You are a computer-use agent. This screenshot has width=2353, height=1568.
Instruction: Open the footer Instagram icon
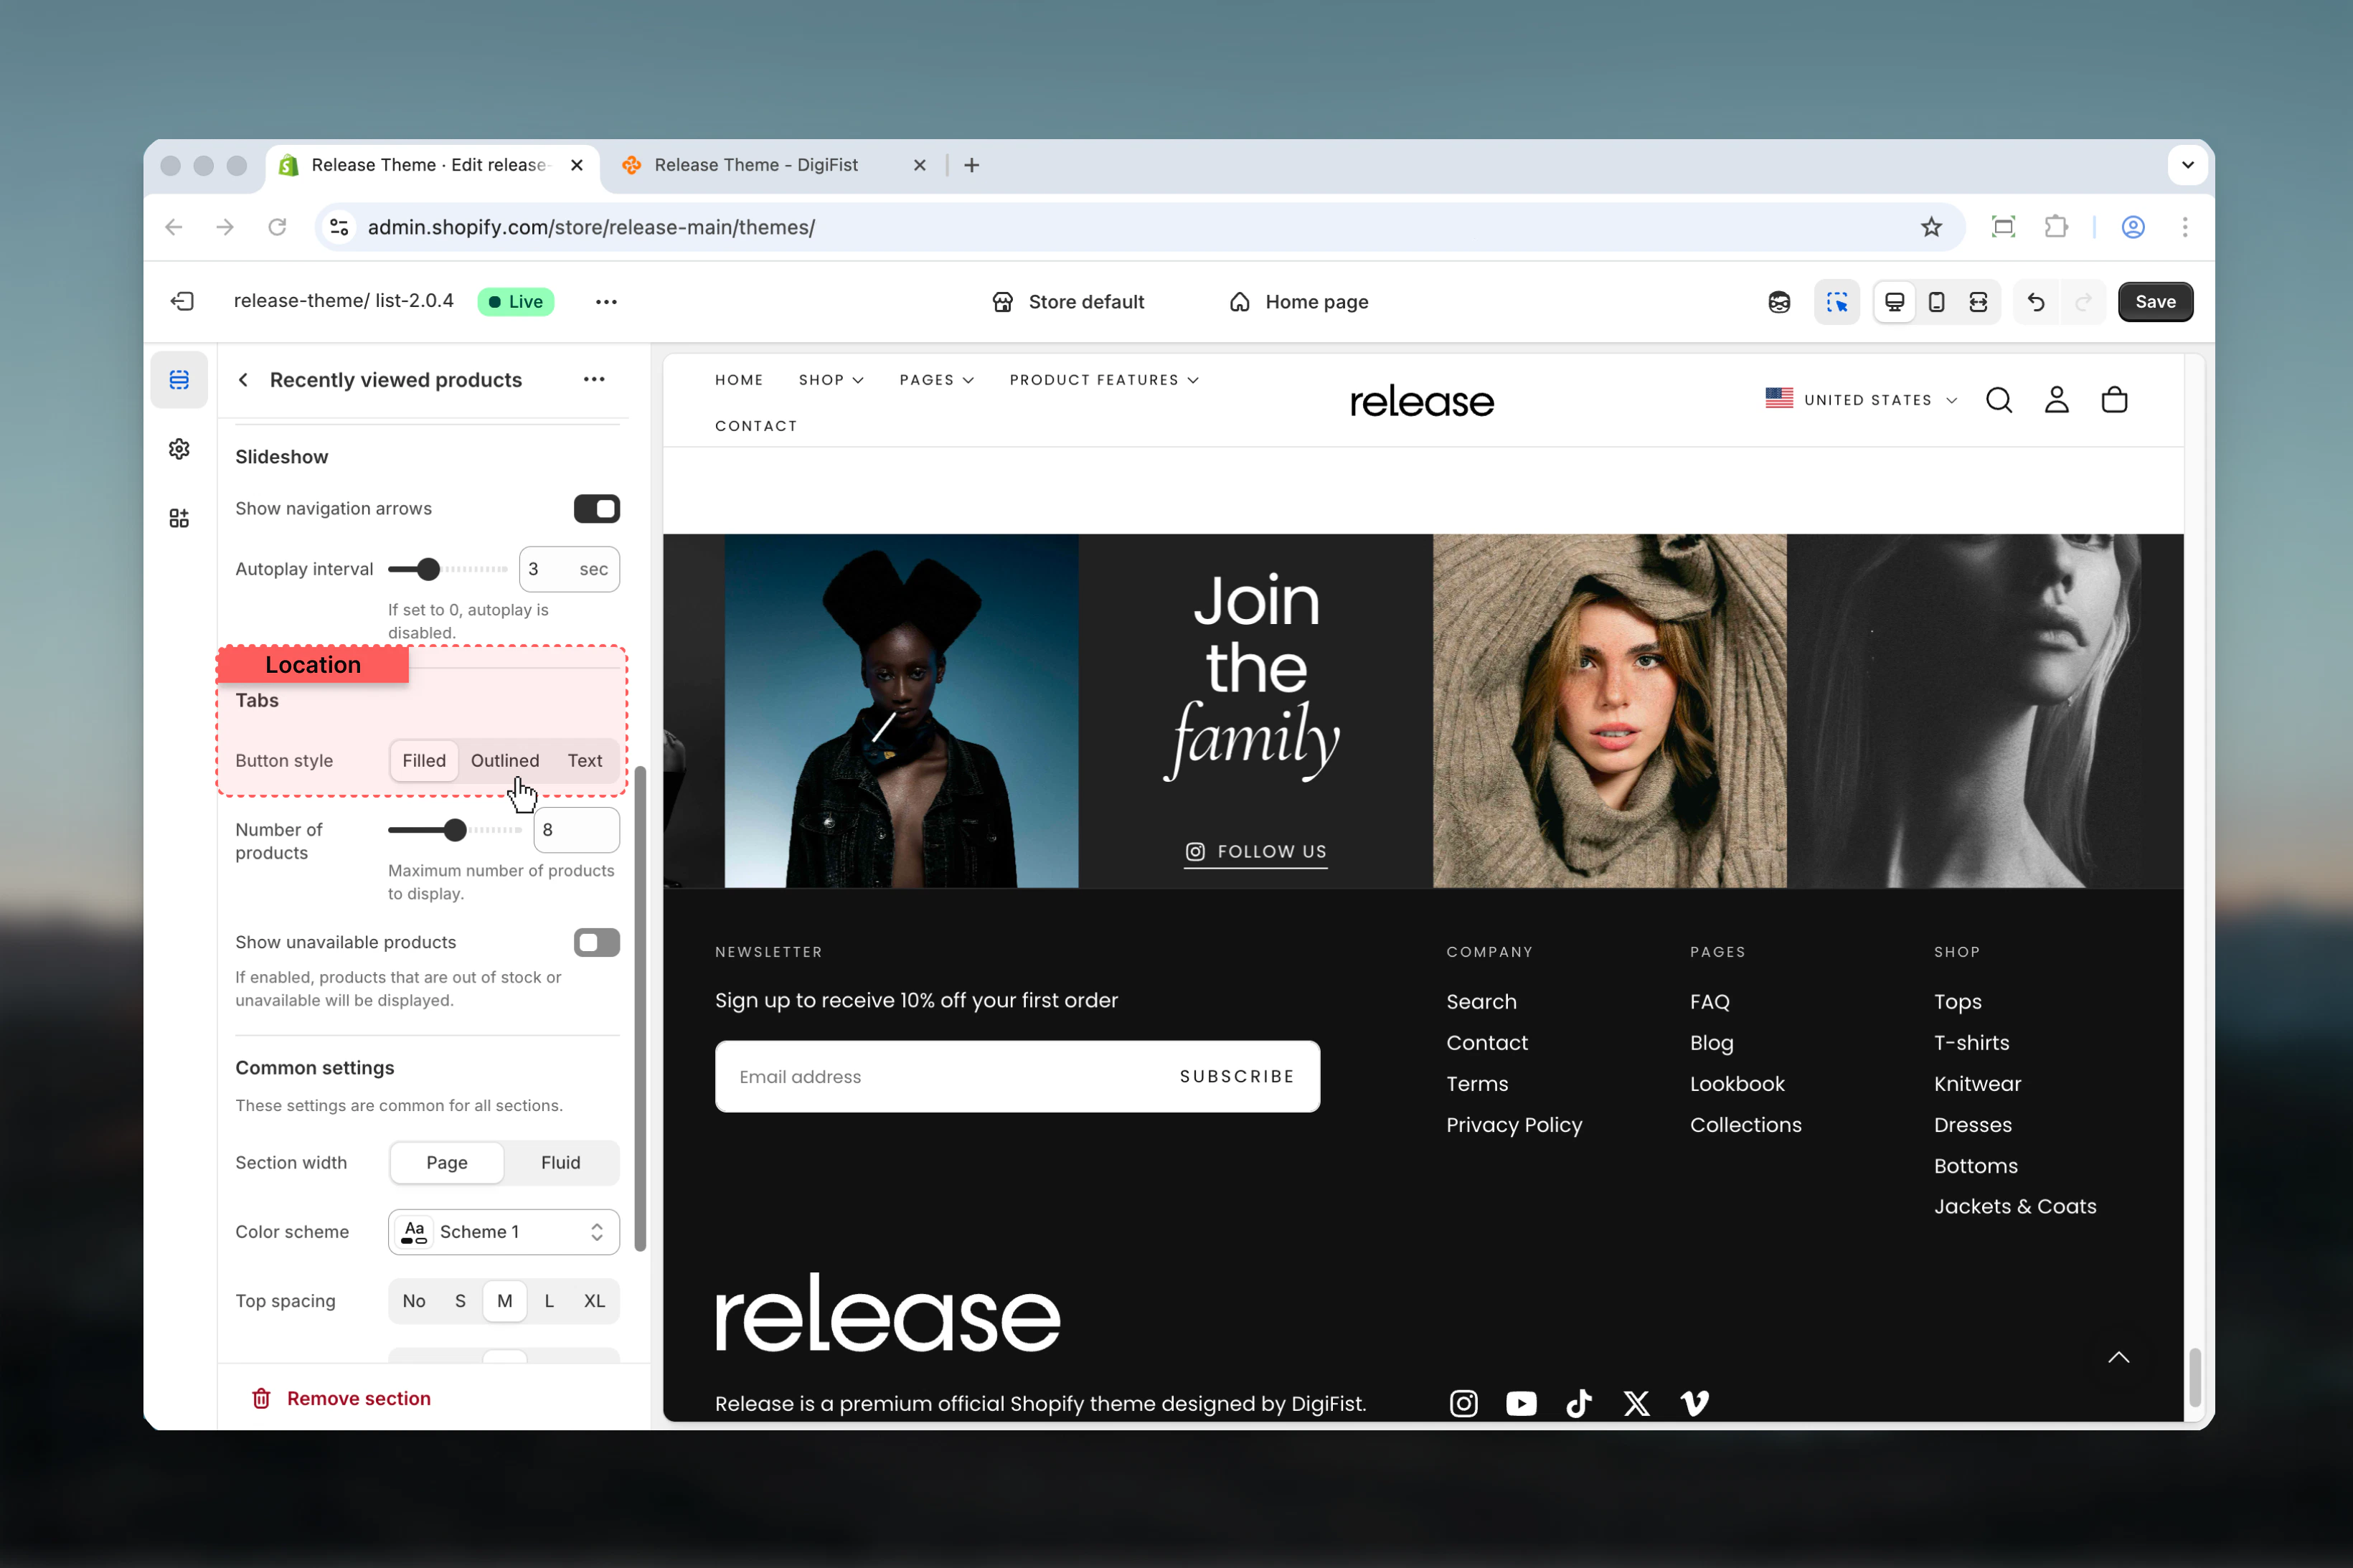(1464, 1404)
